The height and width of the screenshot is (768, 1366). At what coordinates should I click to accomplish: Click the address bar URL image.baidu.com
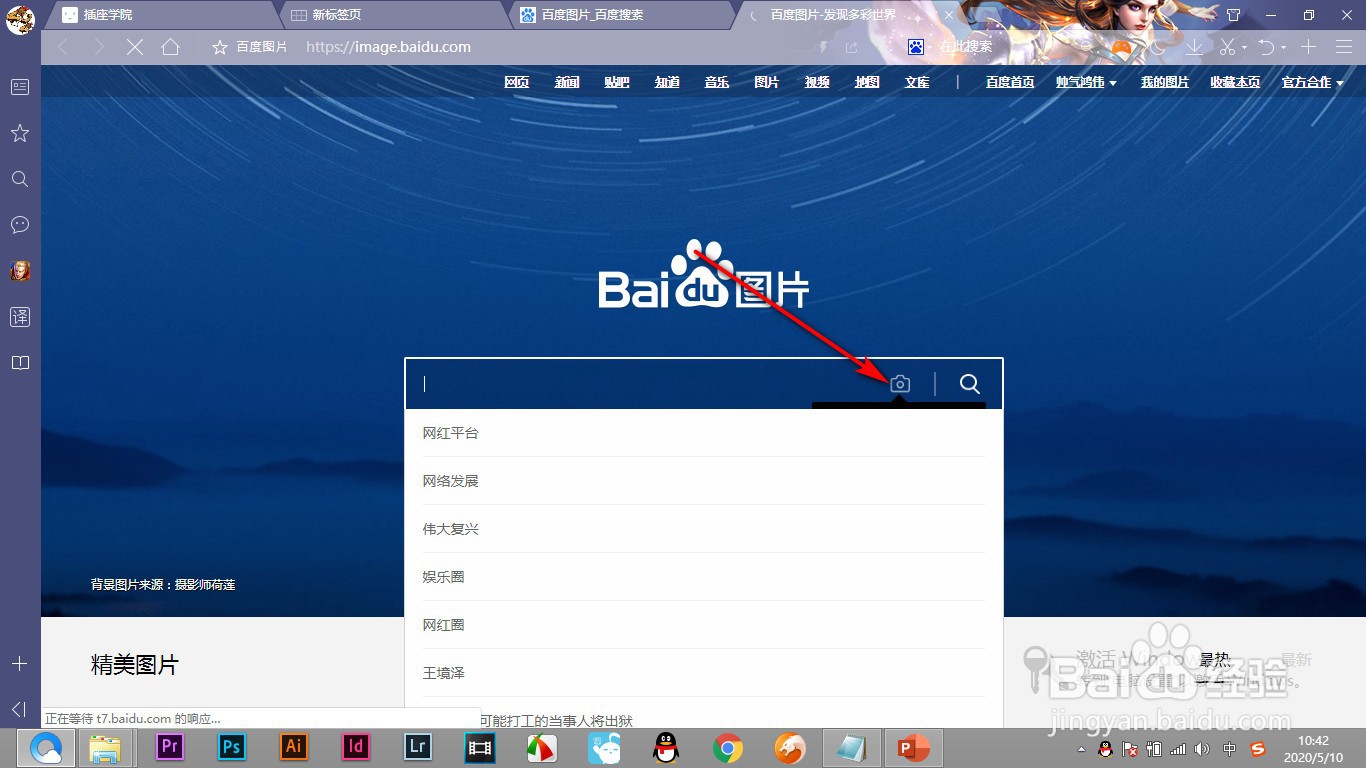coord(388,47)
